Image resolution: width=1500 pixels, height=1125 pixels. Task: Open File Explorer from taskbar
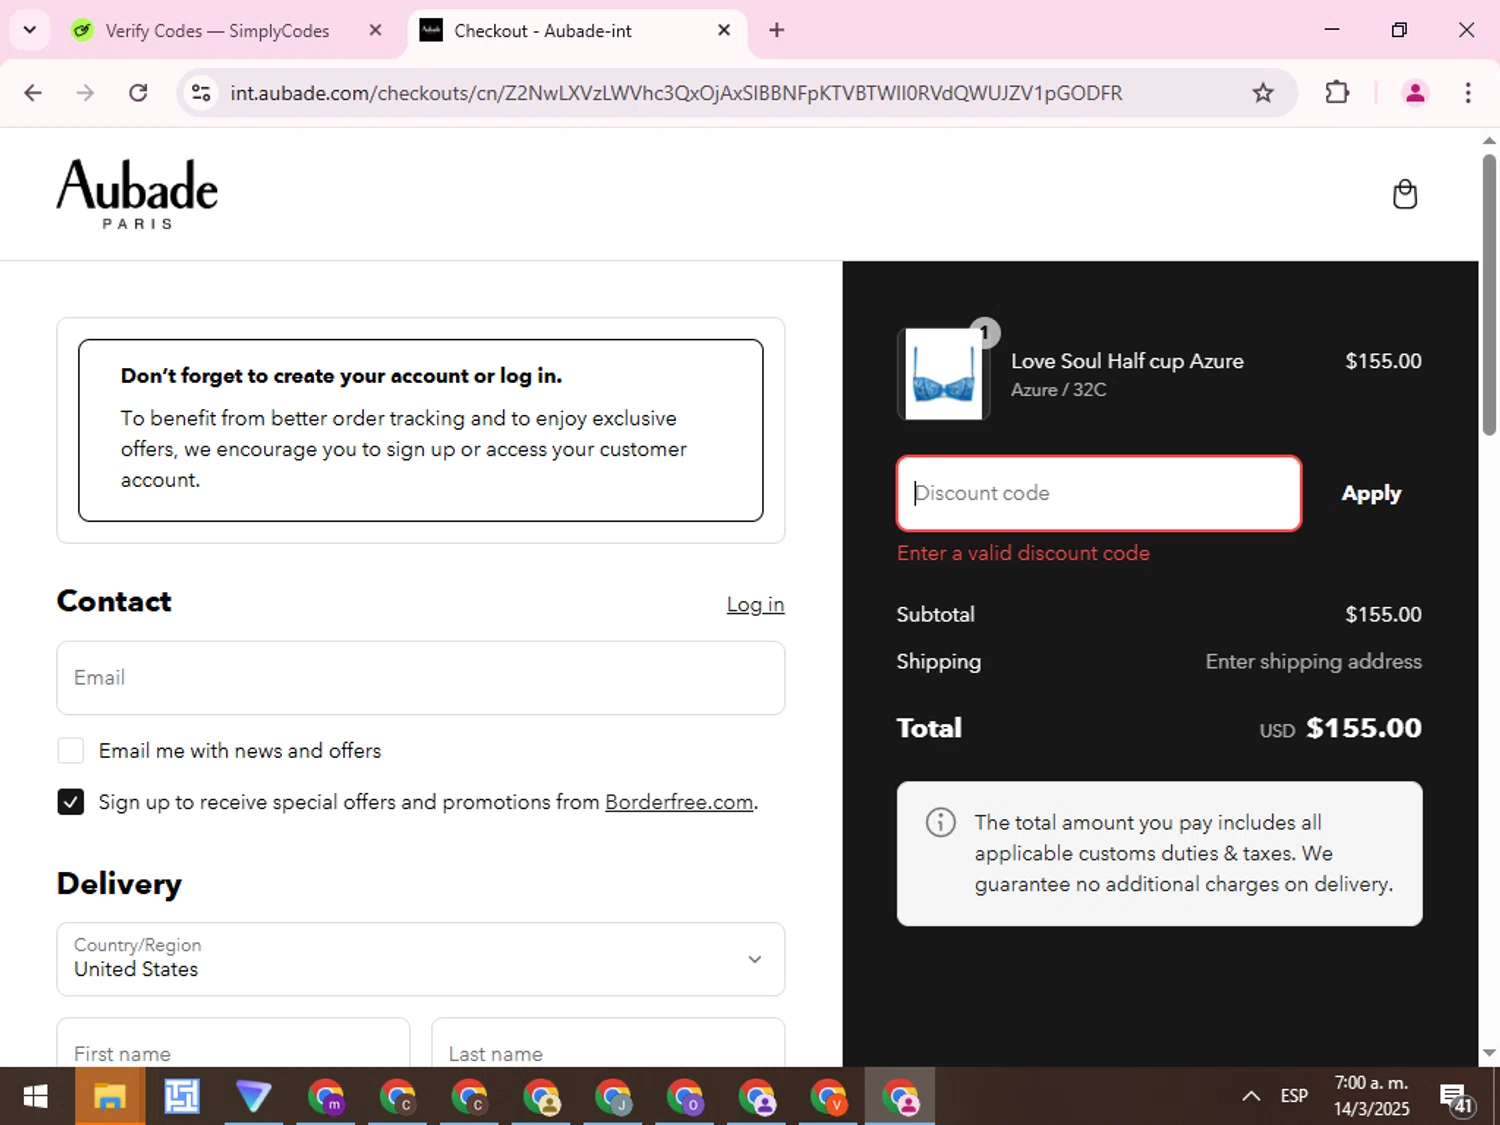tap(109, 1097)
